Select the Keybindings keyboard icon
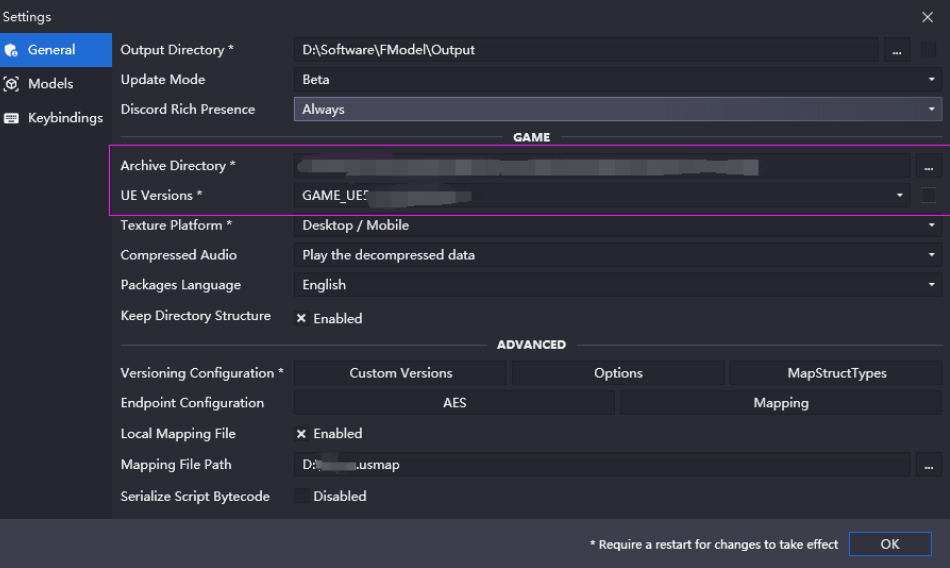Viewport: 950px width, 568px height. tap(11, 118)
